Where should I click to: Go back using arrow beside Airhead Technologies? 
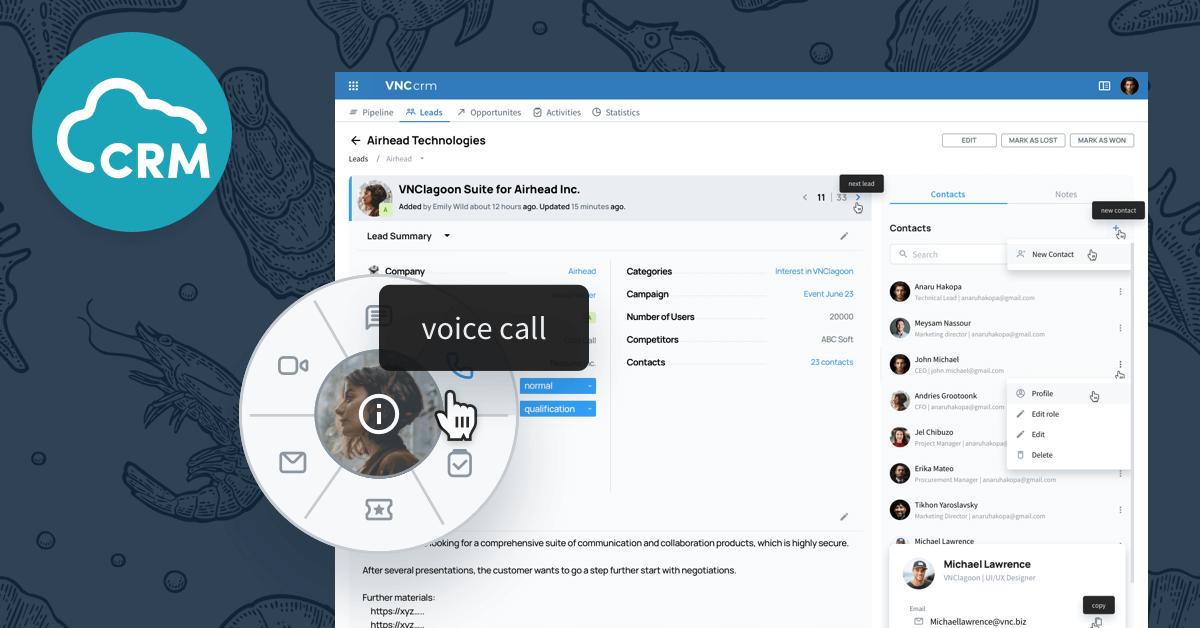coord(355,141)
